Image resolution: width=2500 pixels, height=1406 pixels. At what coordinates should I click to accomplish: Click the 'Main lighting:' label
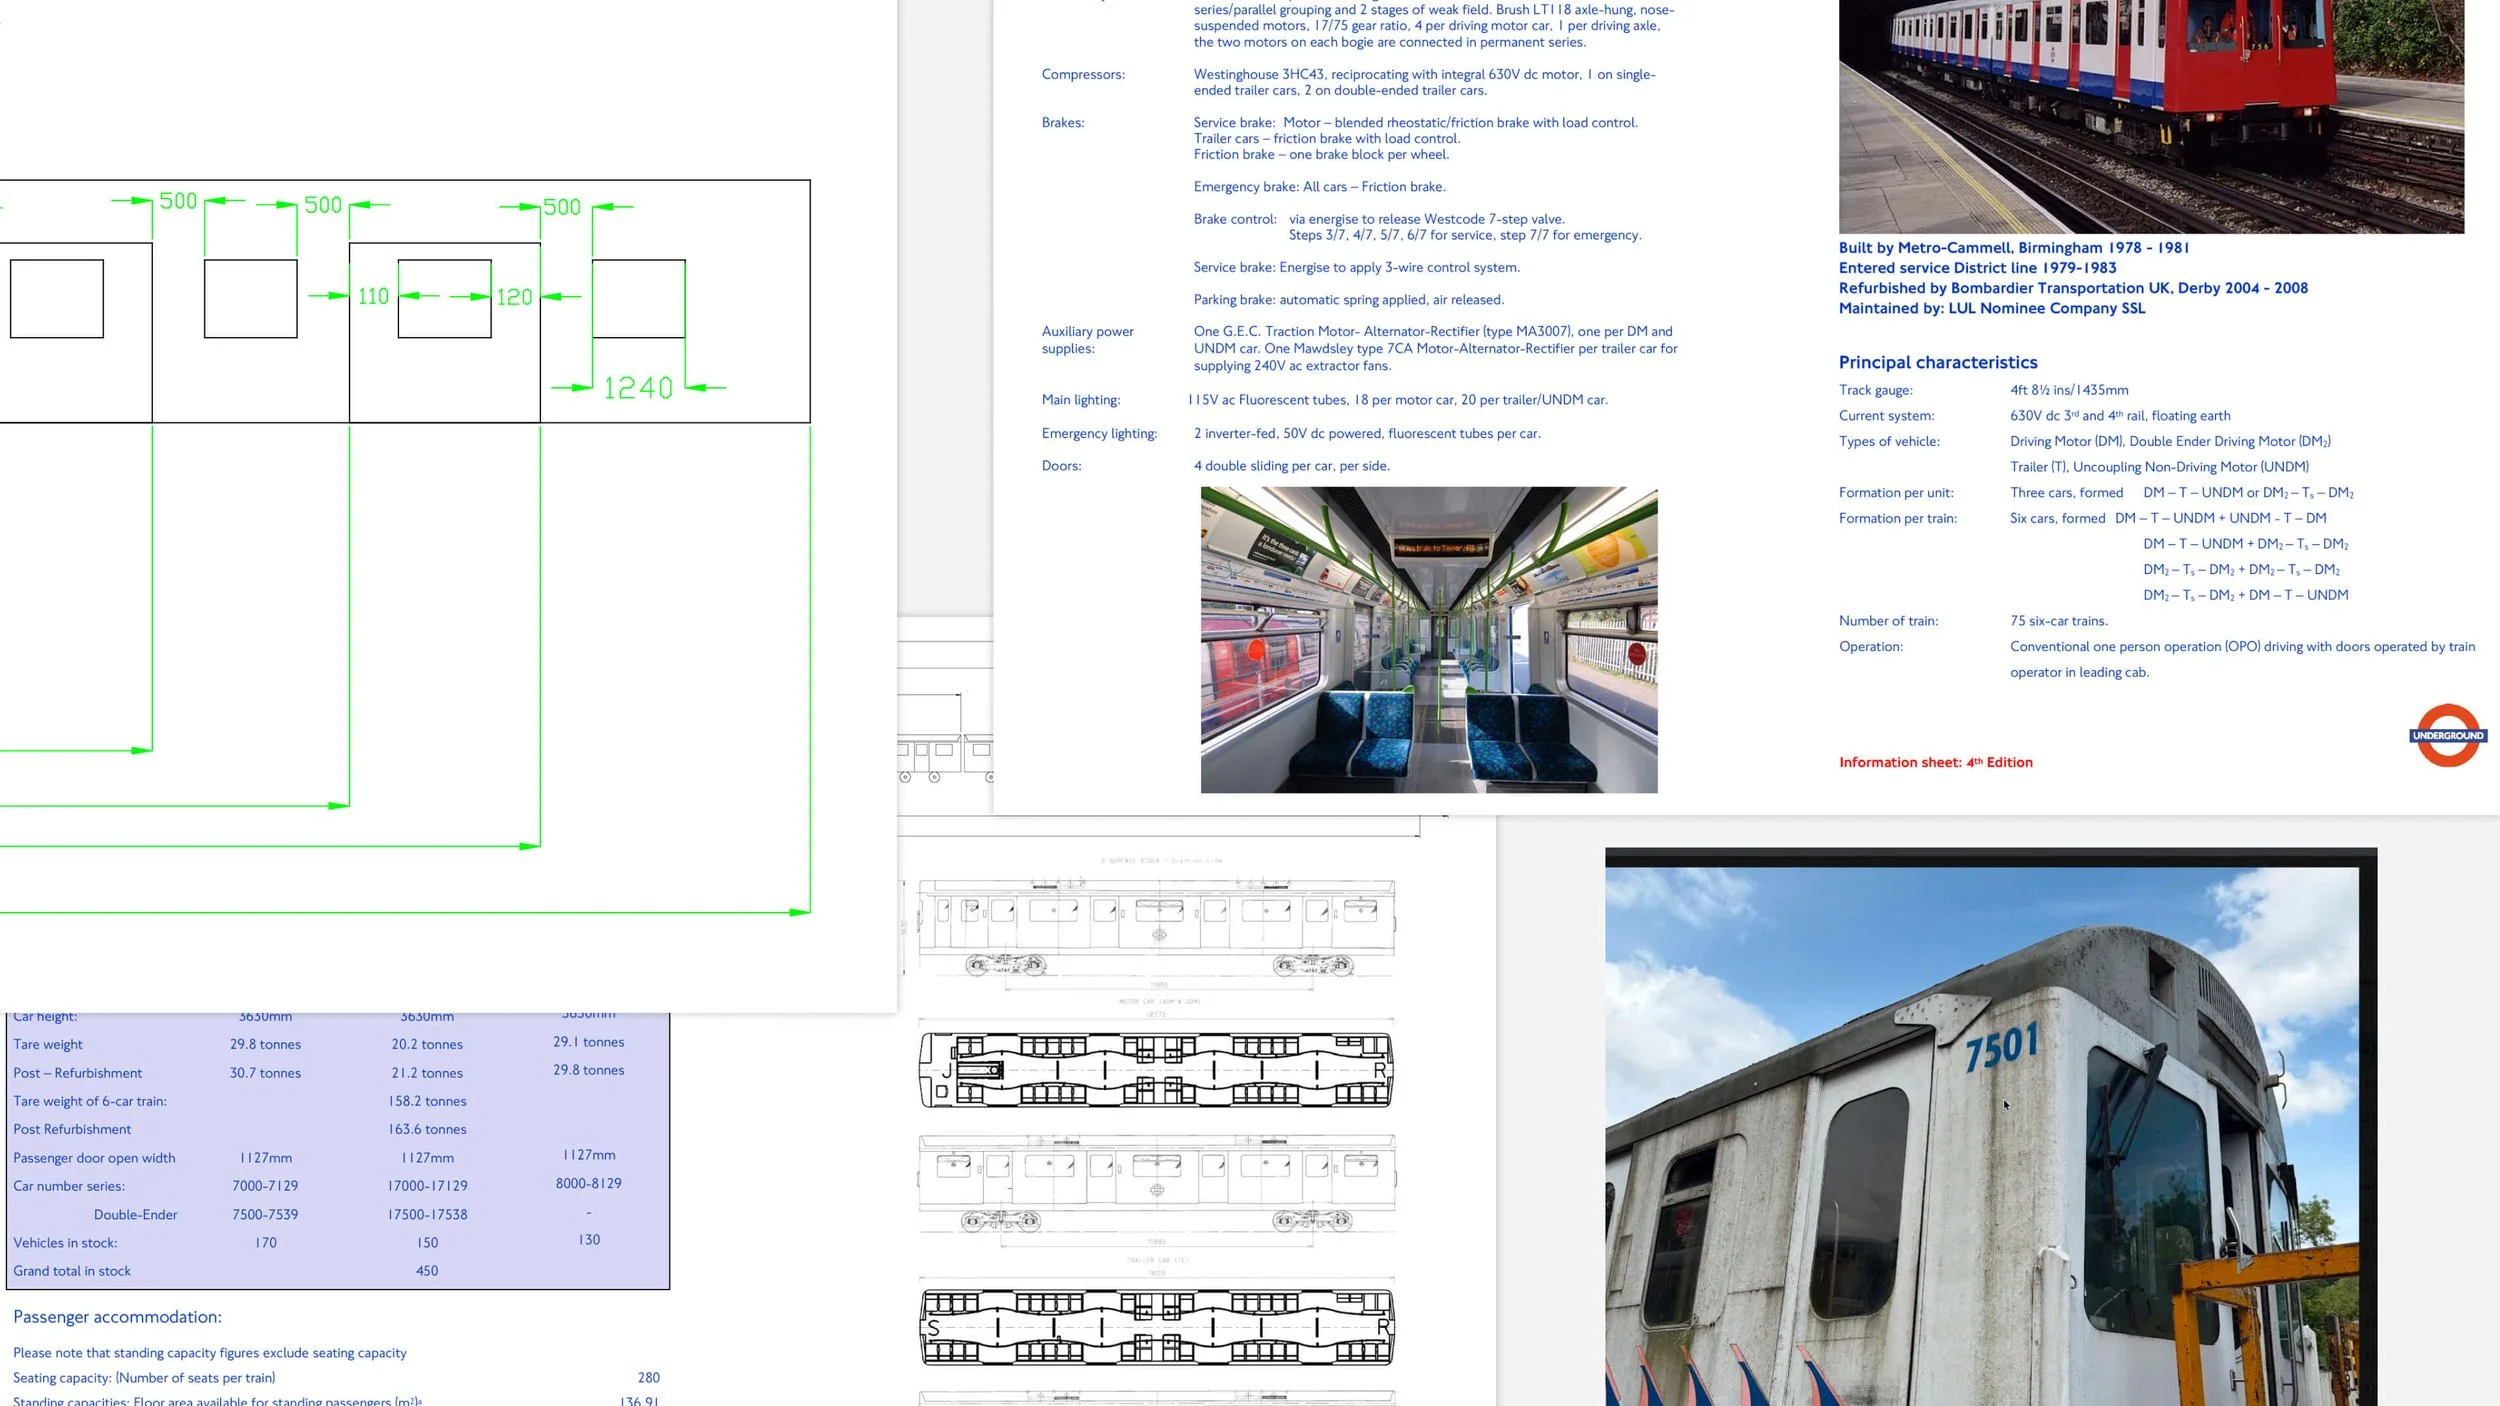pyautogui.click(x=1080, y=400)
